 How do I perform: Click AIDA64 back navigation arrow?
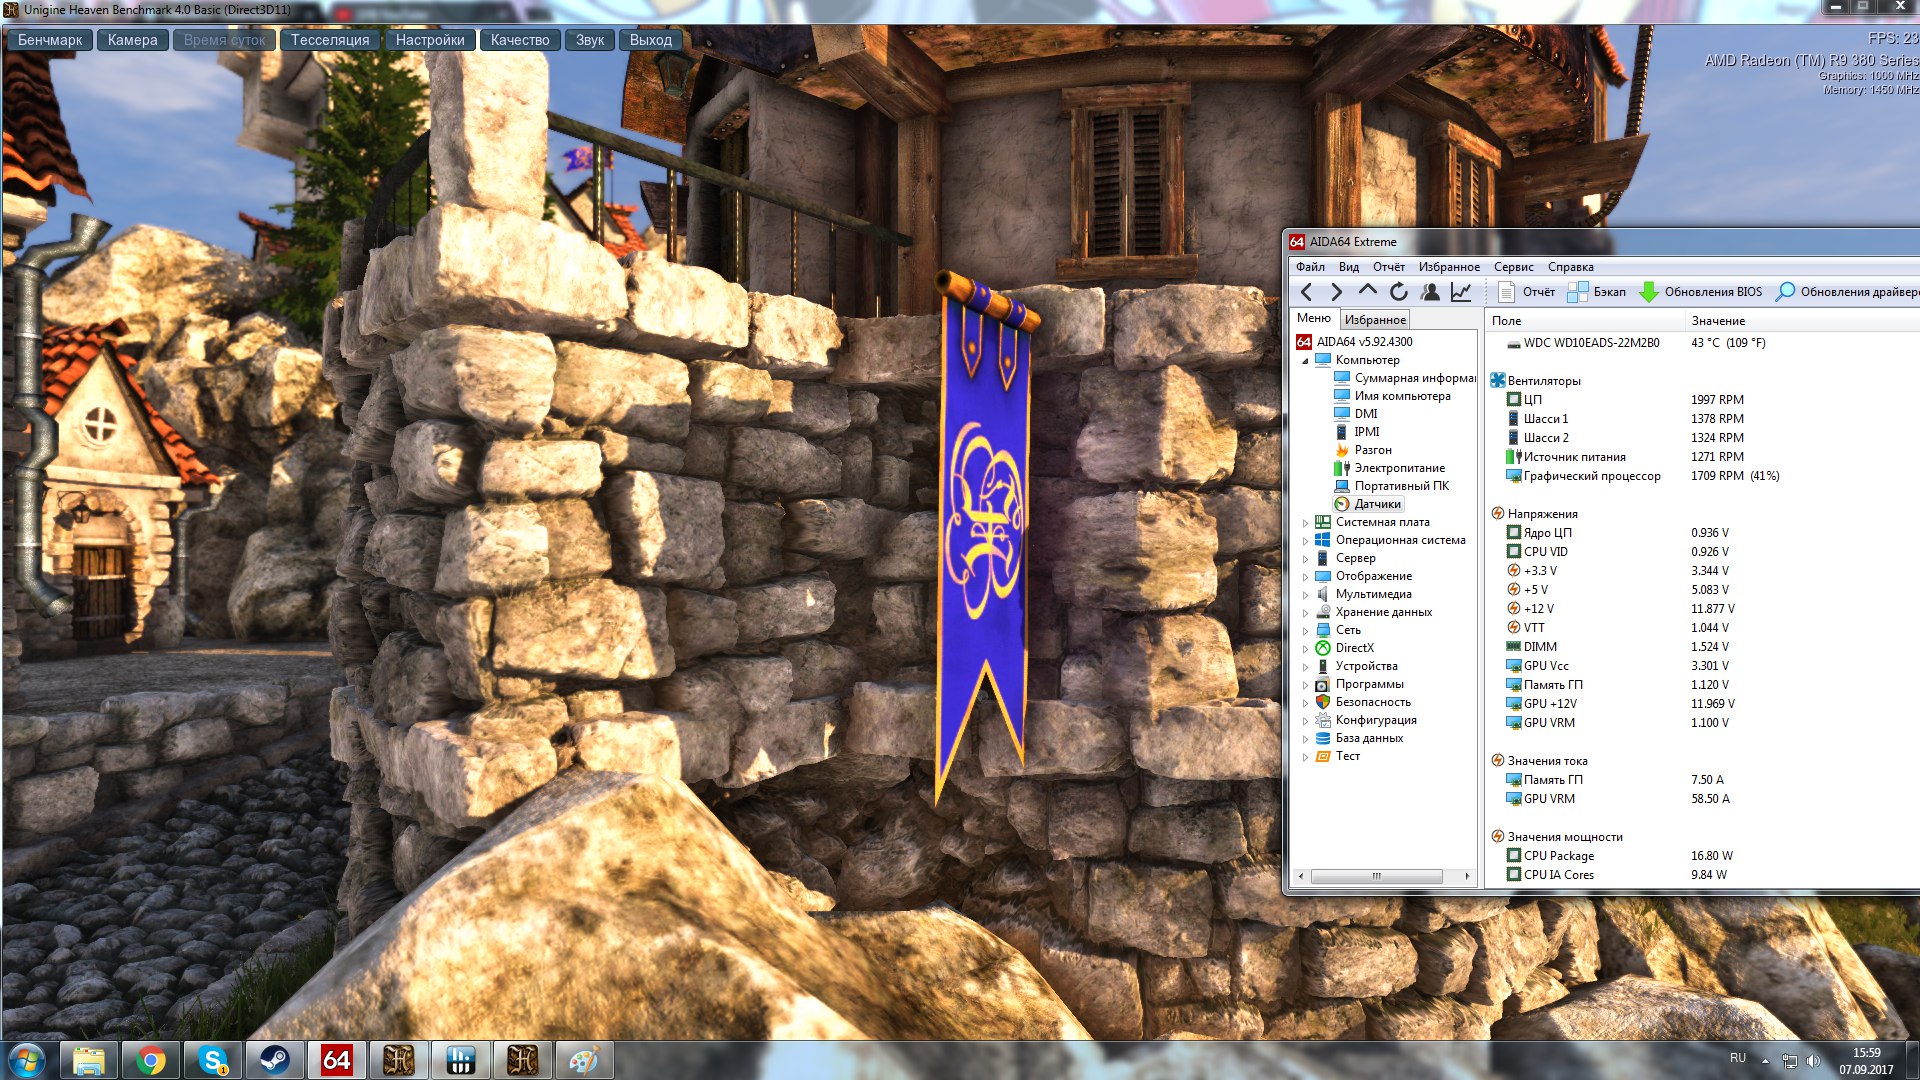point(1306,292)
